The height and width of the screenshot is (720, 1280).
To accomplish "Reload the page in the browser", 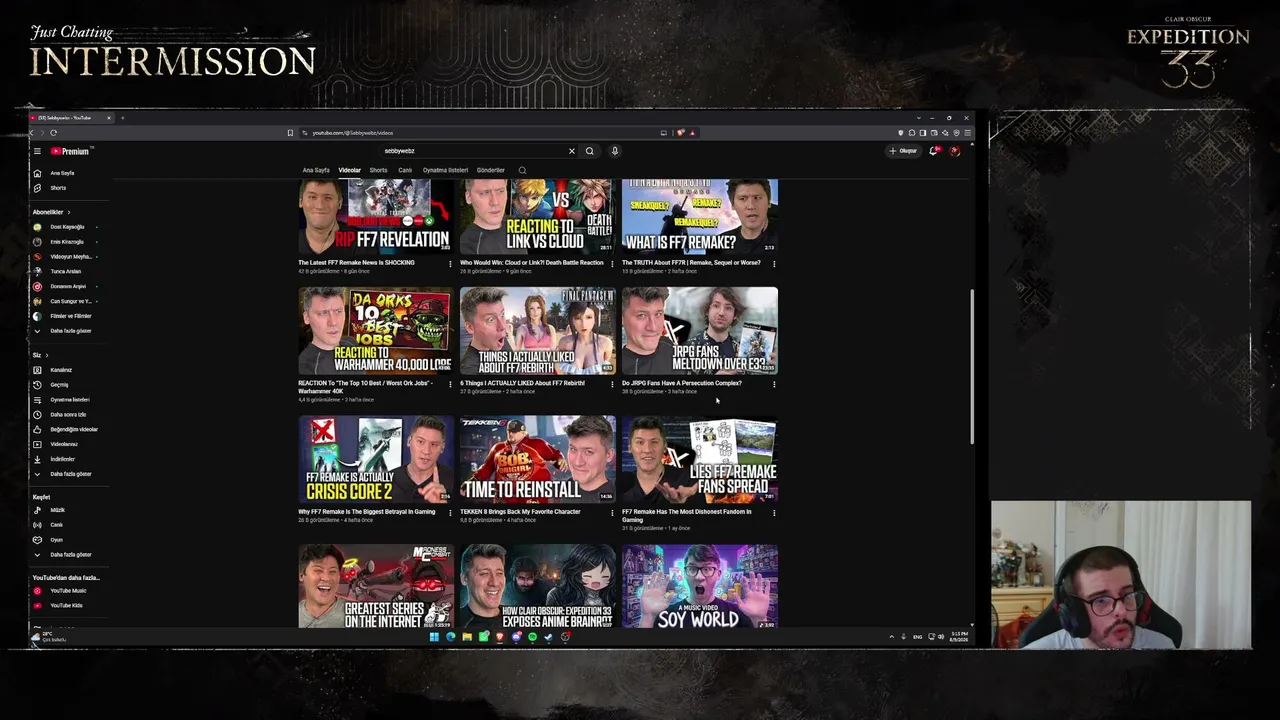I will click(x=53, y=133).
